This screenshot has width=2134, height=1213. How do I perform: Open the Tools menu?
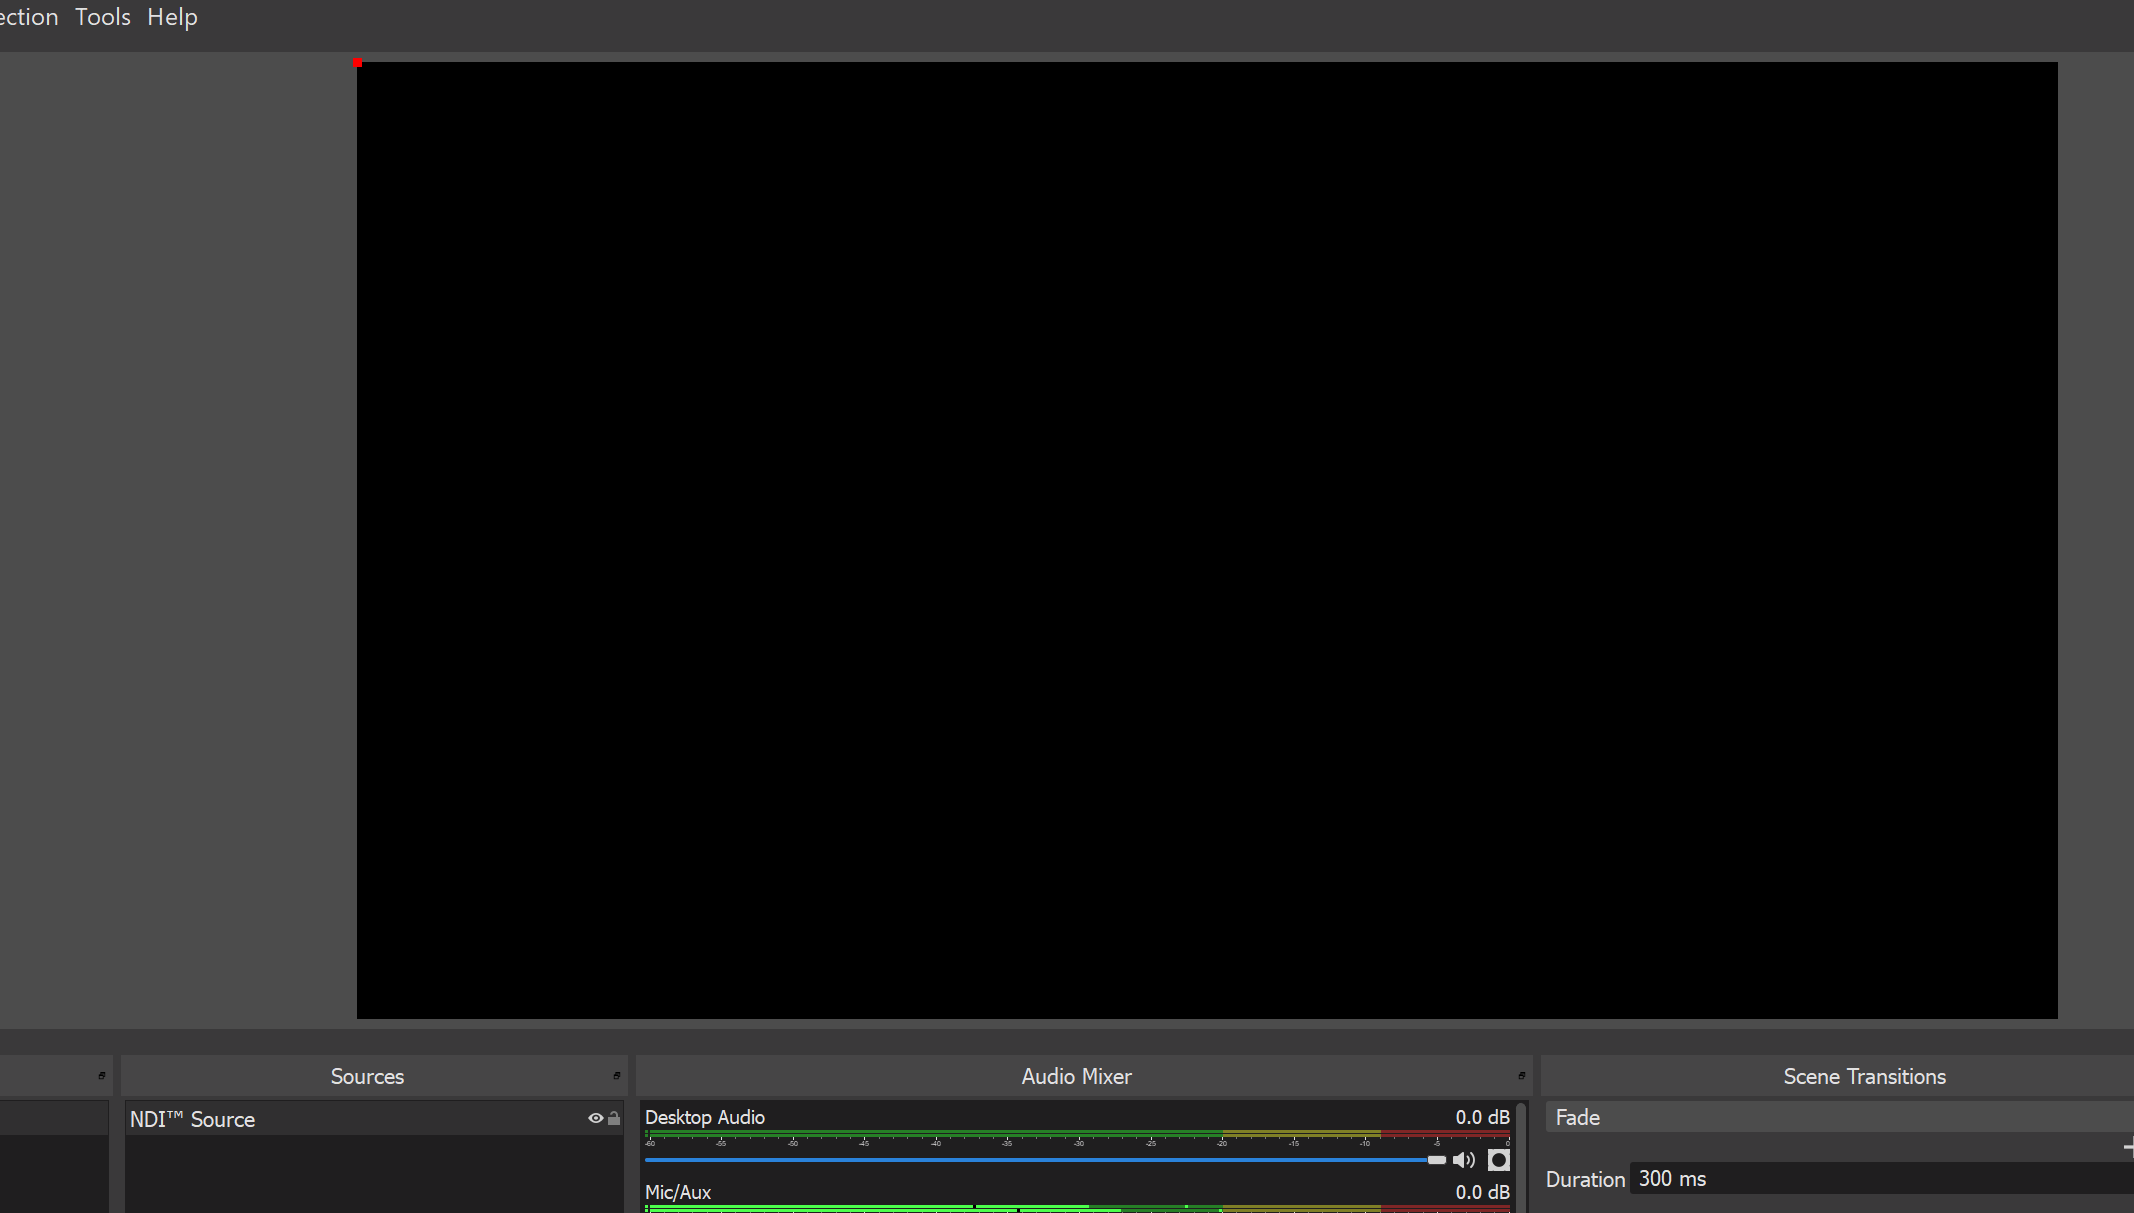pyautogui.click(x=101, y=17)
